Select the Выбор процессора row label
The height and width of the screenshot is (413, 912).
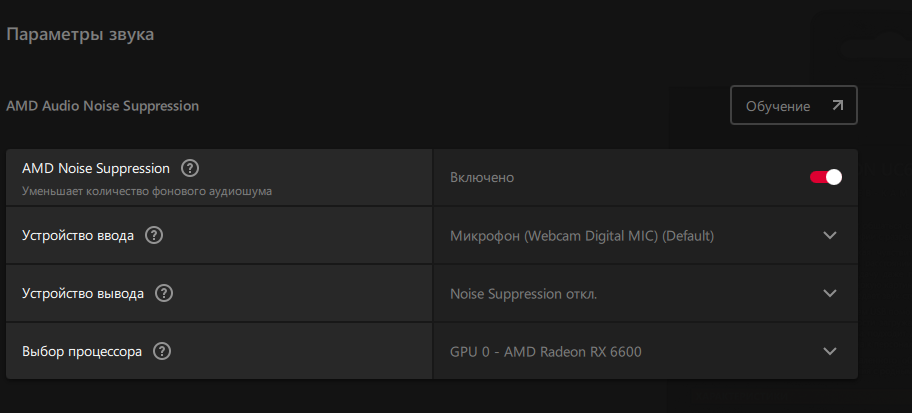click(x=82, y=352)
